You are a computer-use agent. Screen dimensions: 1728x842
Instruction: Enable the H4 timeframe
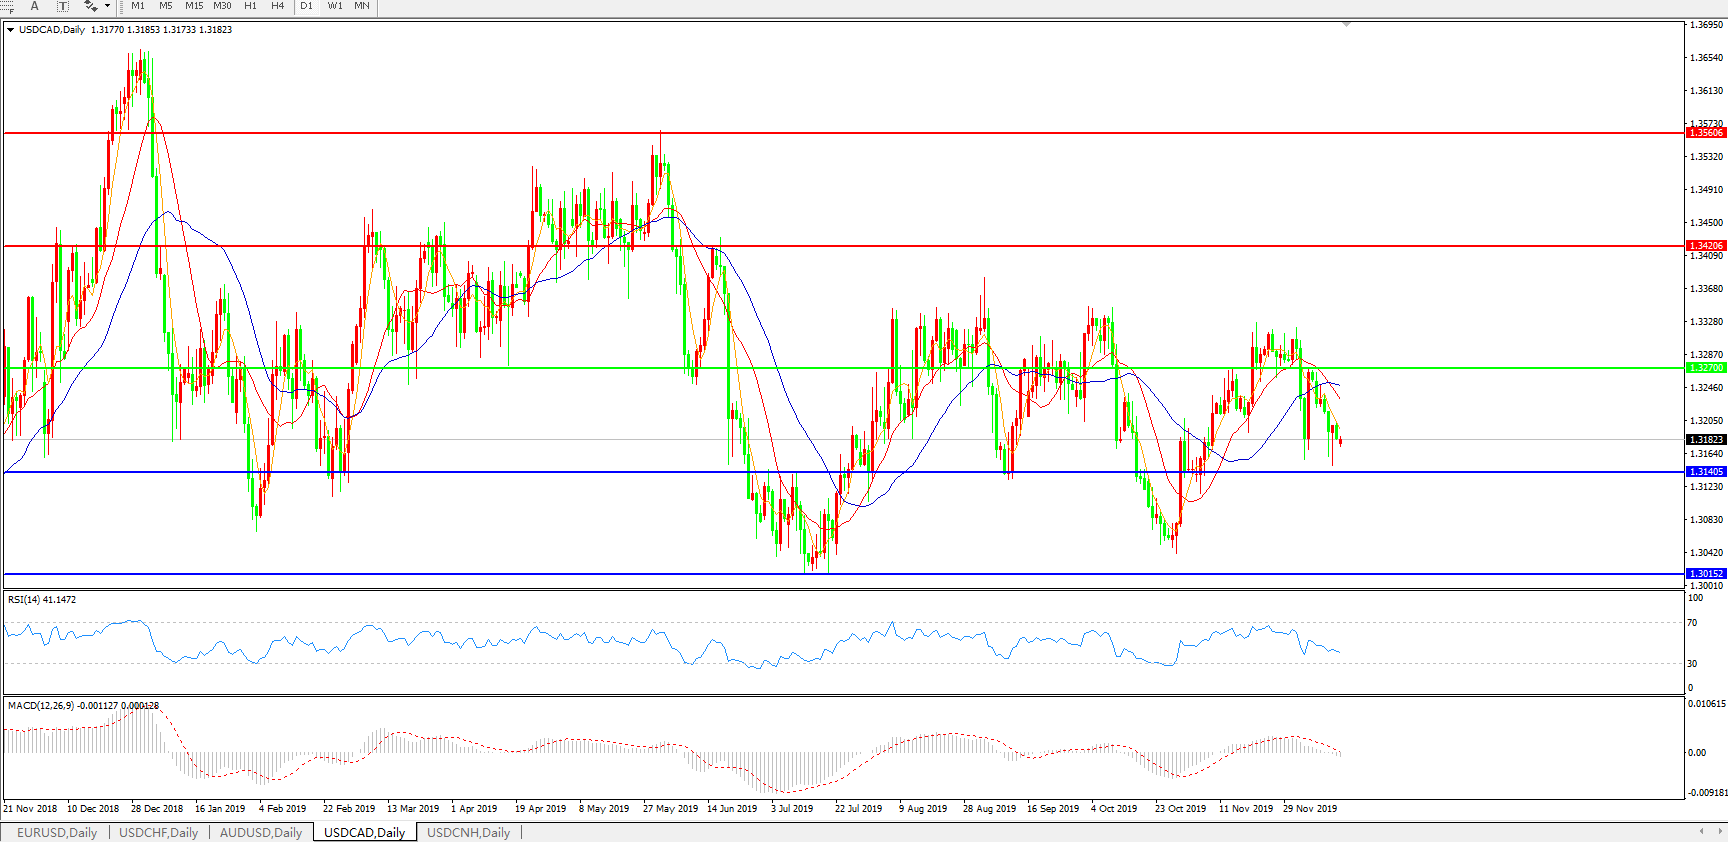point(278,6)
